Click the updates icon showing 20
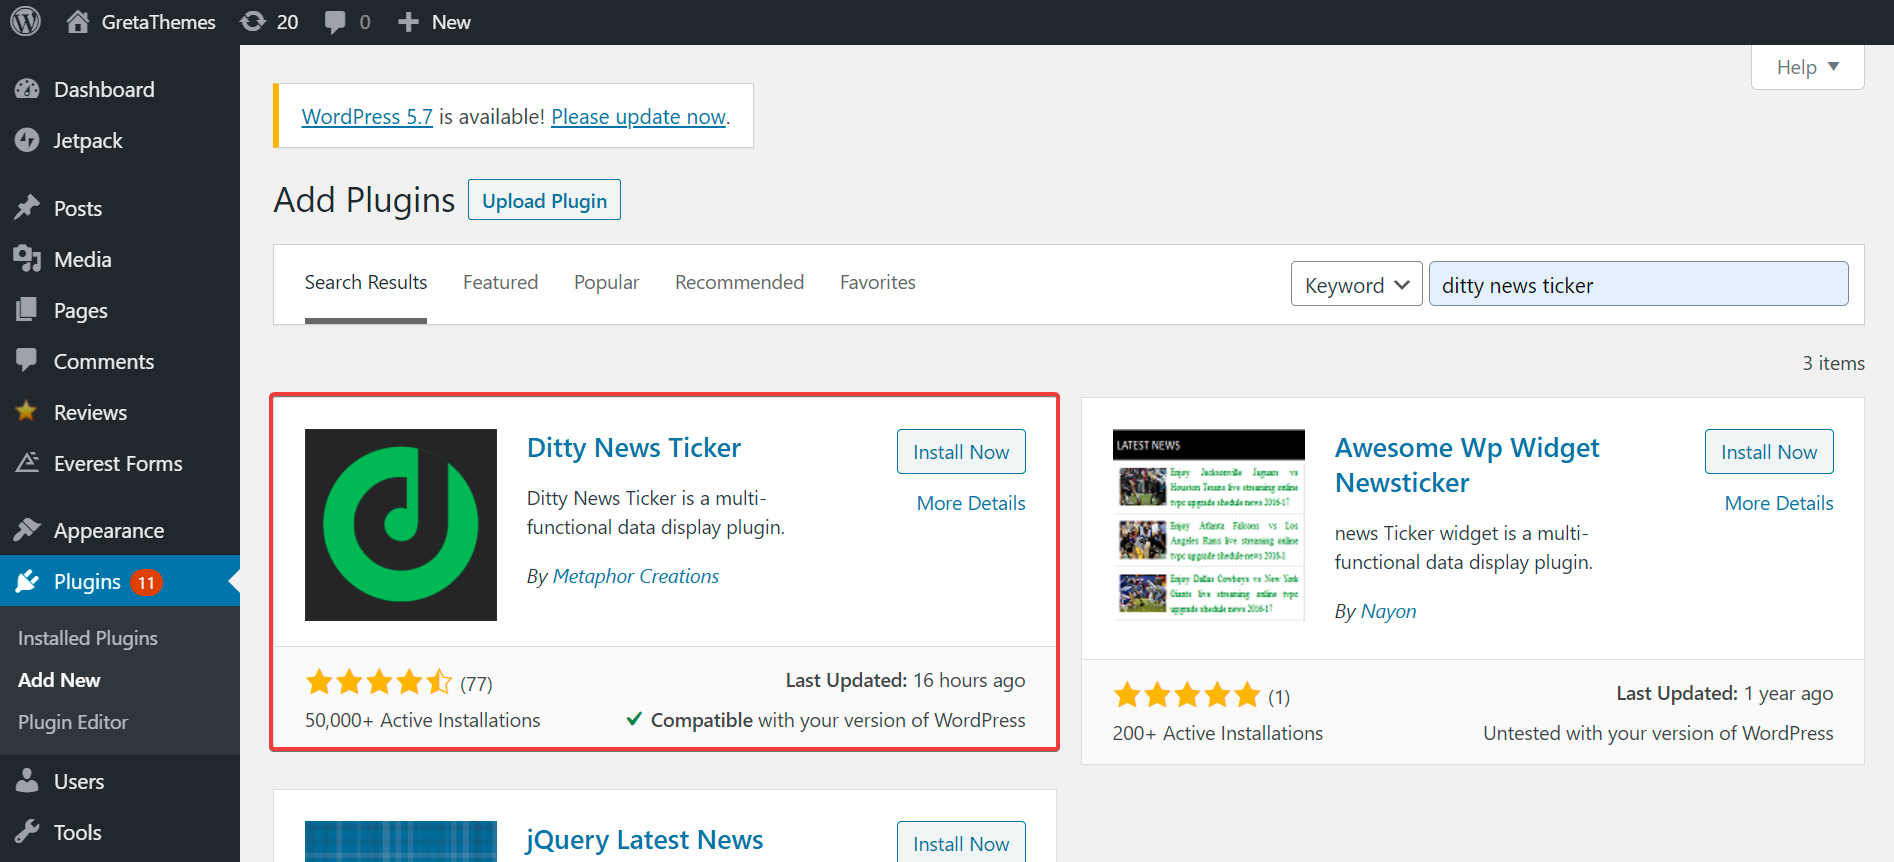 click(253, 21)
